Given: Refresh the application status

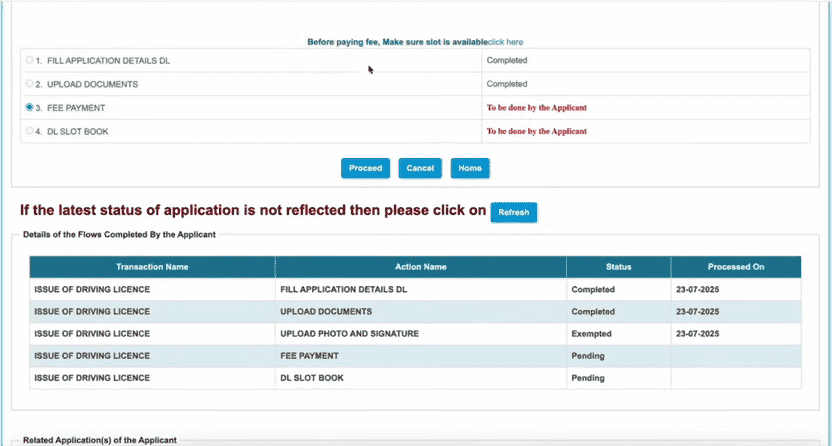Looking at the screenshot, I should 514,212.
